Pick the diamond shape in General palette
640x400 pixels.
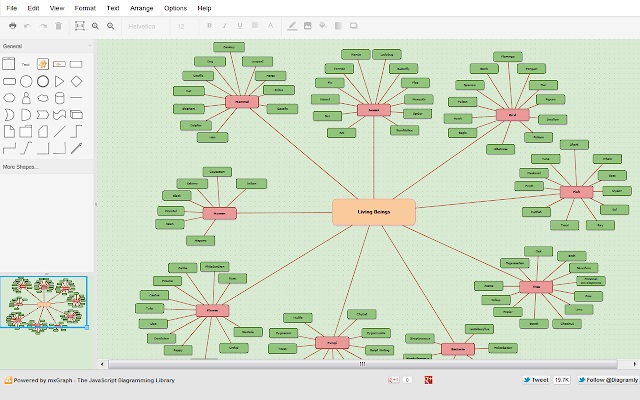click(x=76, y=81)
